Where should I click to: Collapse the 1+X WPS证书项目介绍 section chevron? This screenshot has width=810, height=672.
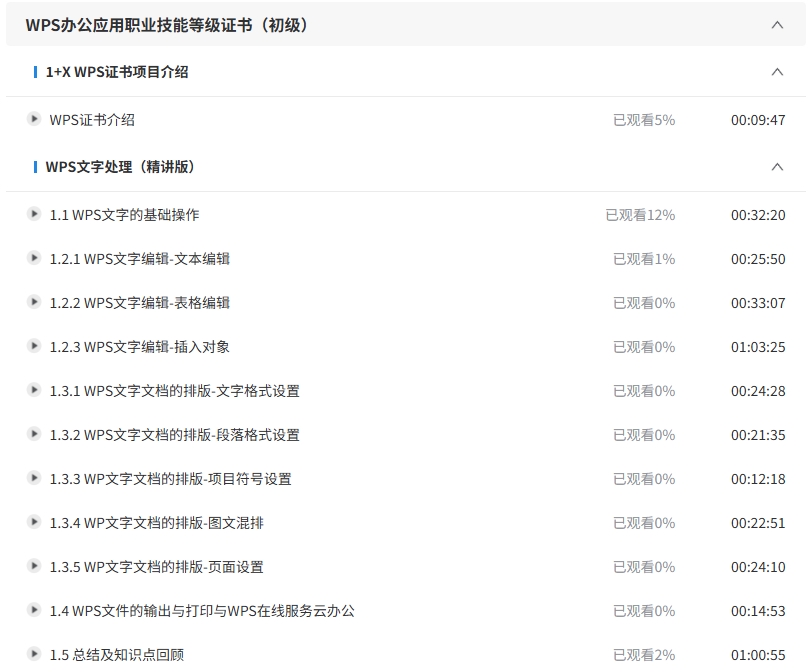[x=777, y=72]
